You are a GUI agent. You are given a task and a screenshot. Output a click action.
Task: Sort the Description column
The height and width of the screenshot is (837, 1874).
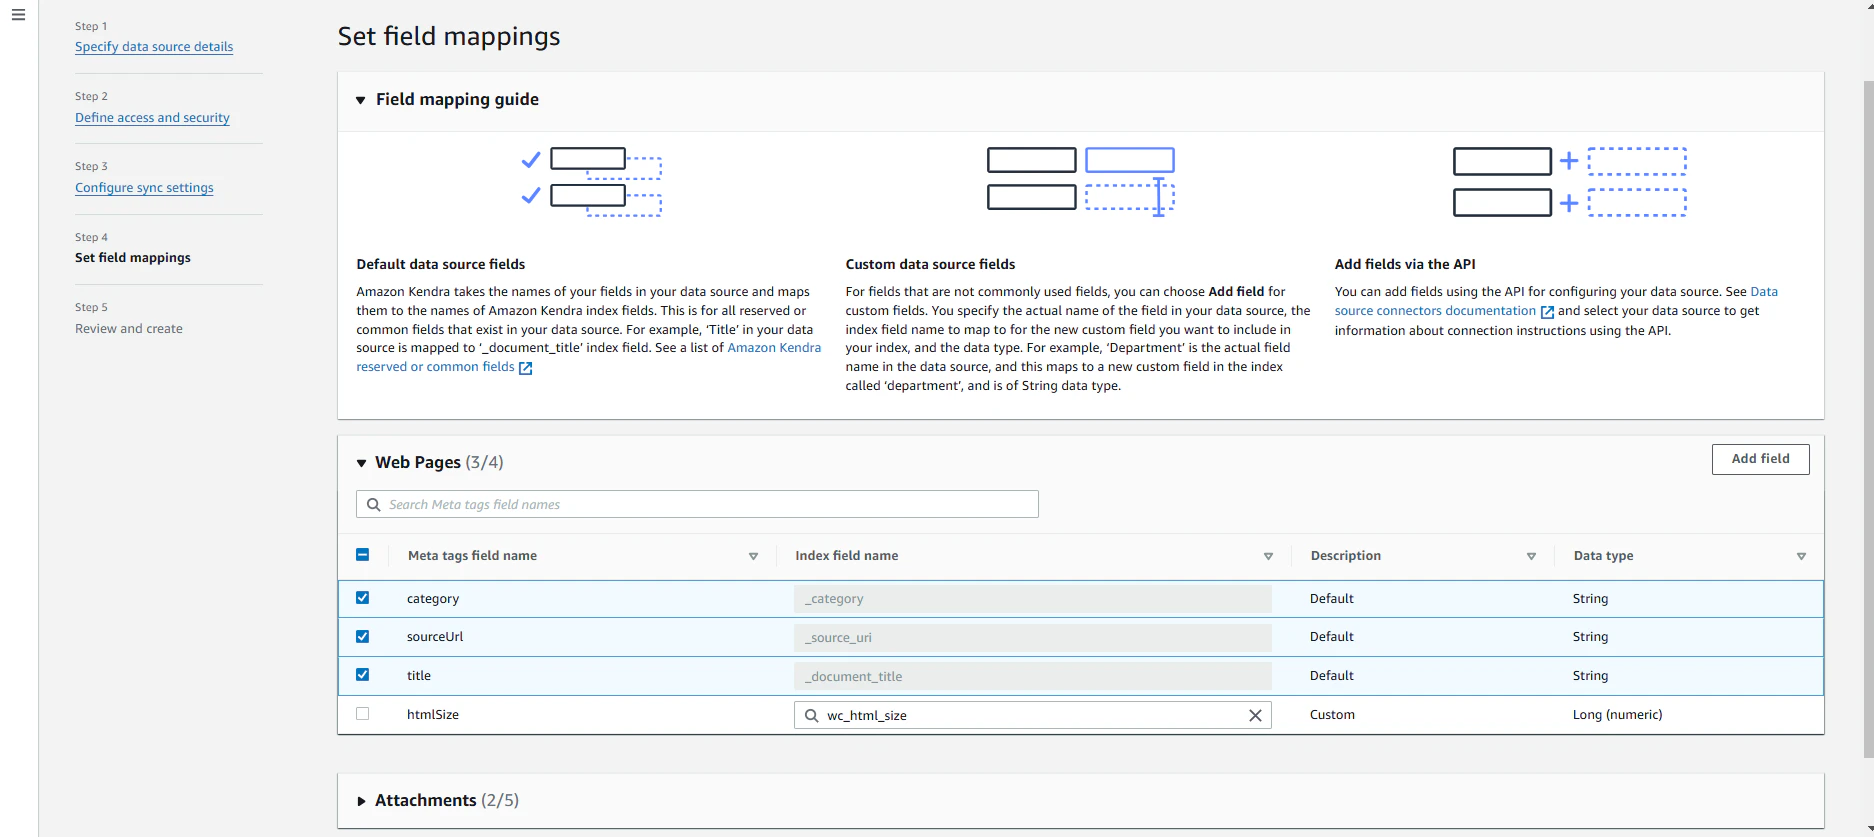click(x=1531, y=556)
